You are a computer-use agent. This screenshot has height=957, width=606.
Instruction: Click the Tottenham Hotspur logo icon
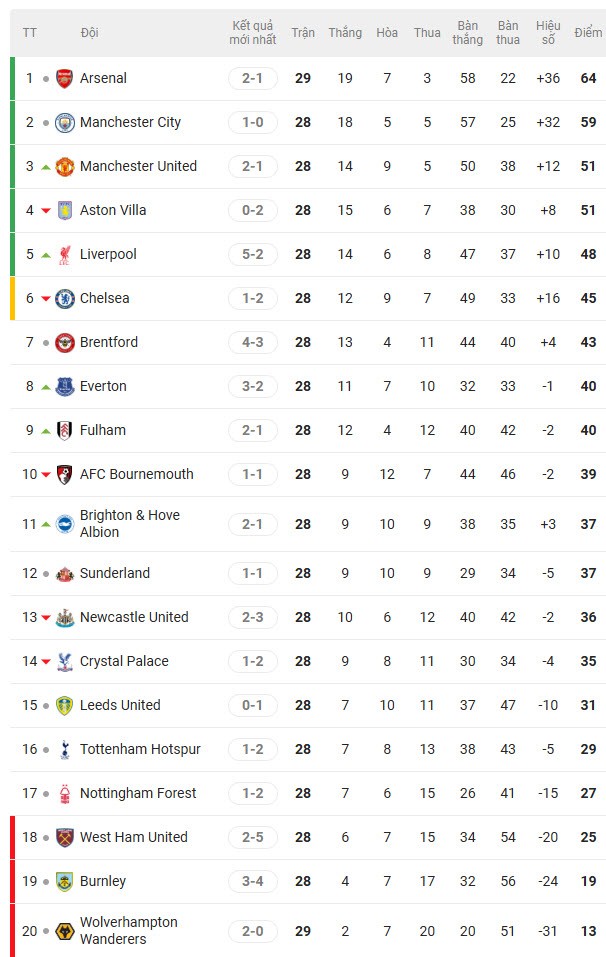click(65, 749)
